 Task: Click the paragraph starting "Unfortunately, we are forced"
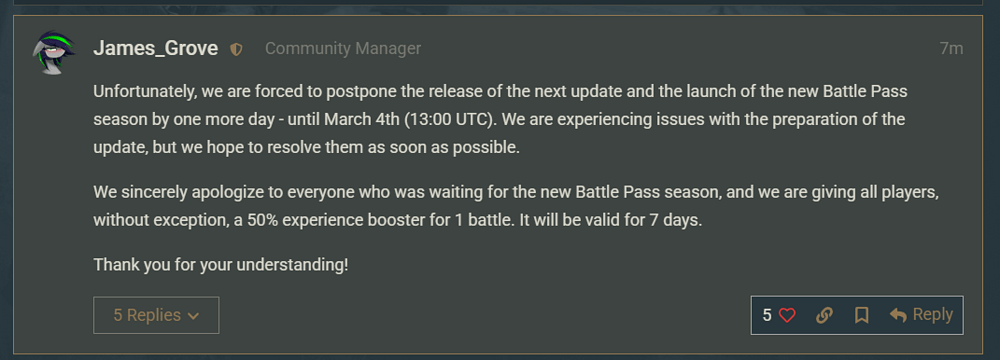click(501, 119)
